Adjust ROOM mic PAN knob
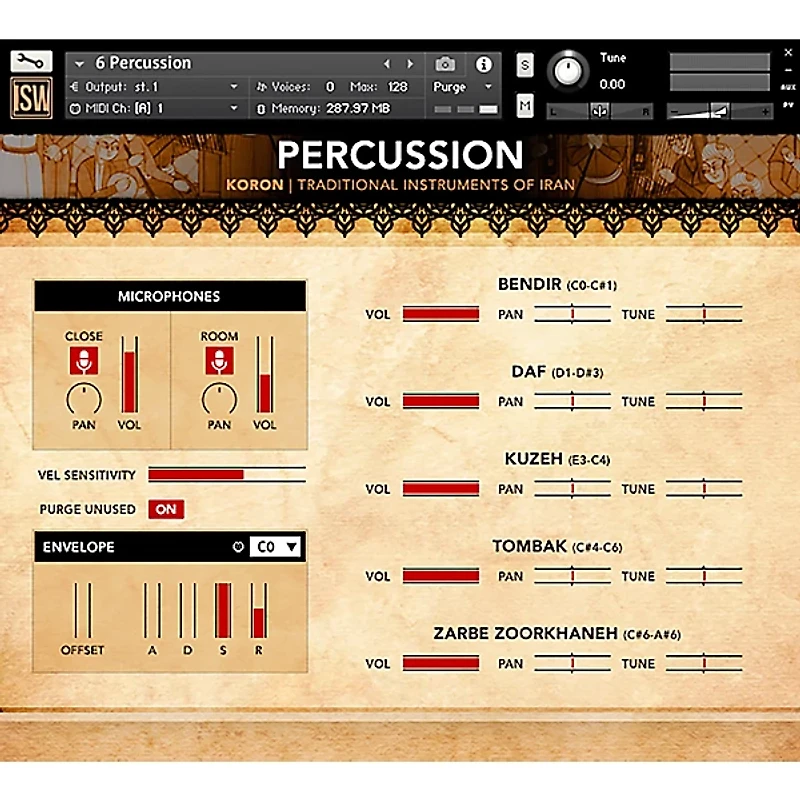Screen dimensions: 800x800 click(x=219, y=399)
